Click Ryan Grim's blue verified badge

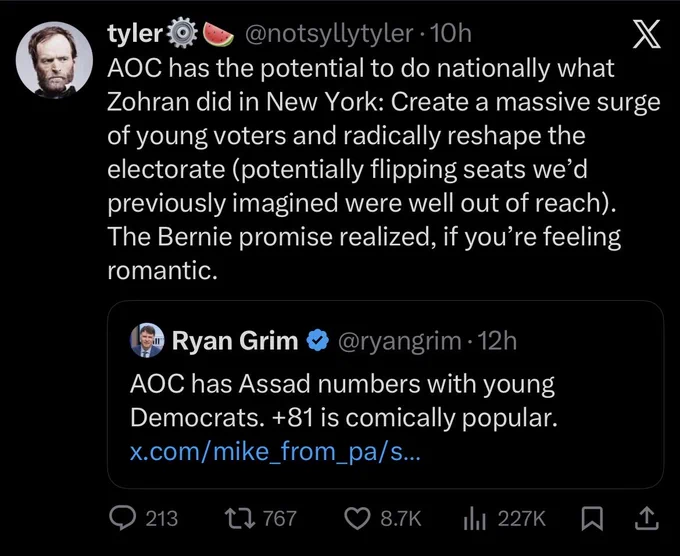coord(318,340)
